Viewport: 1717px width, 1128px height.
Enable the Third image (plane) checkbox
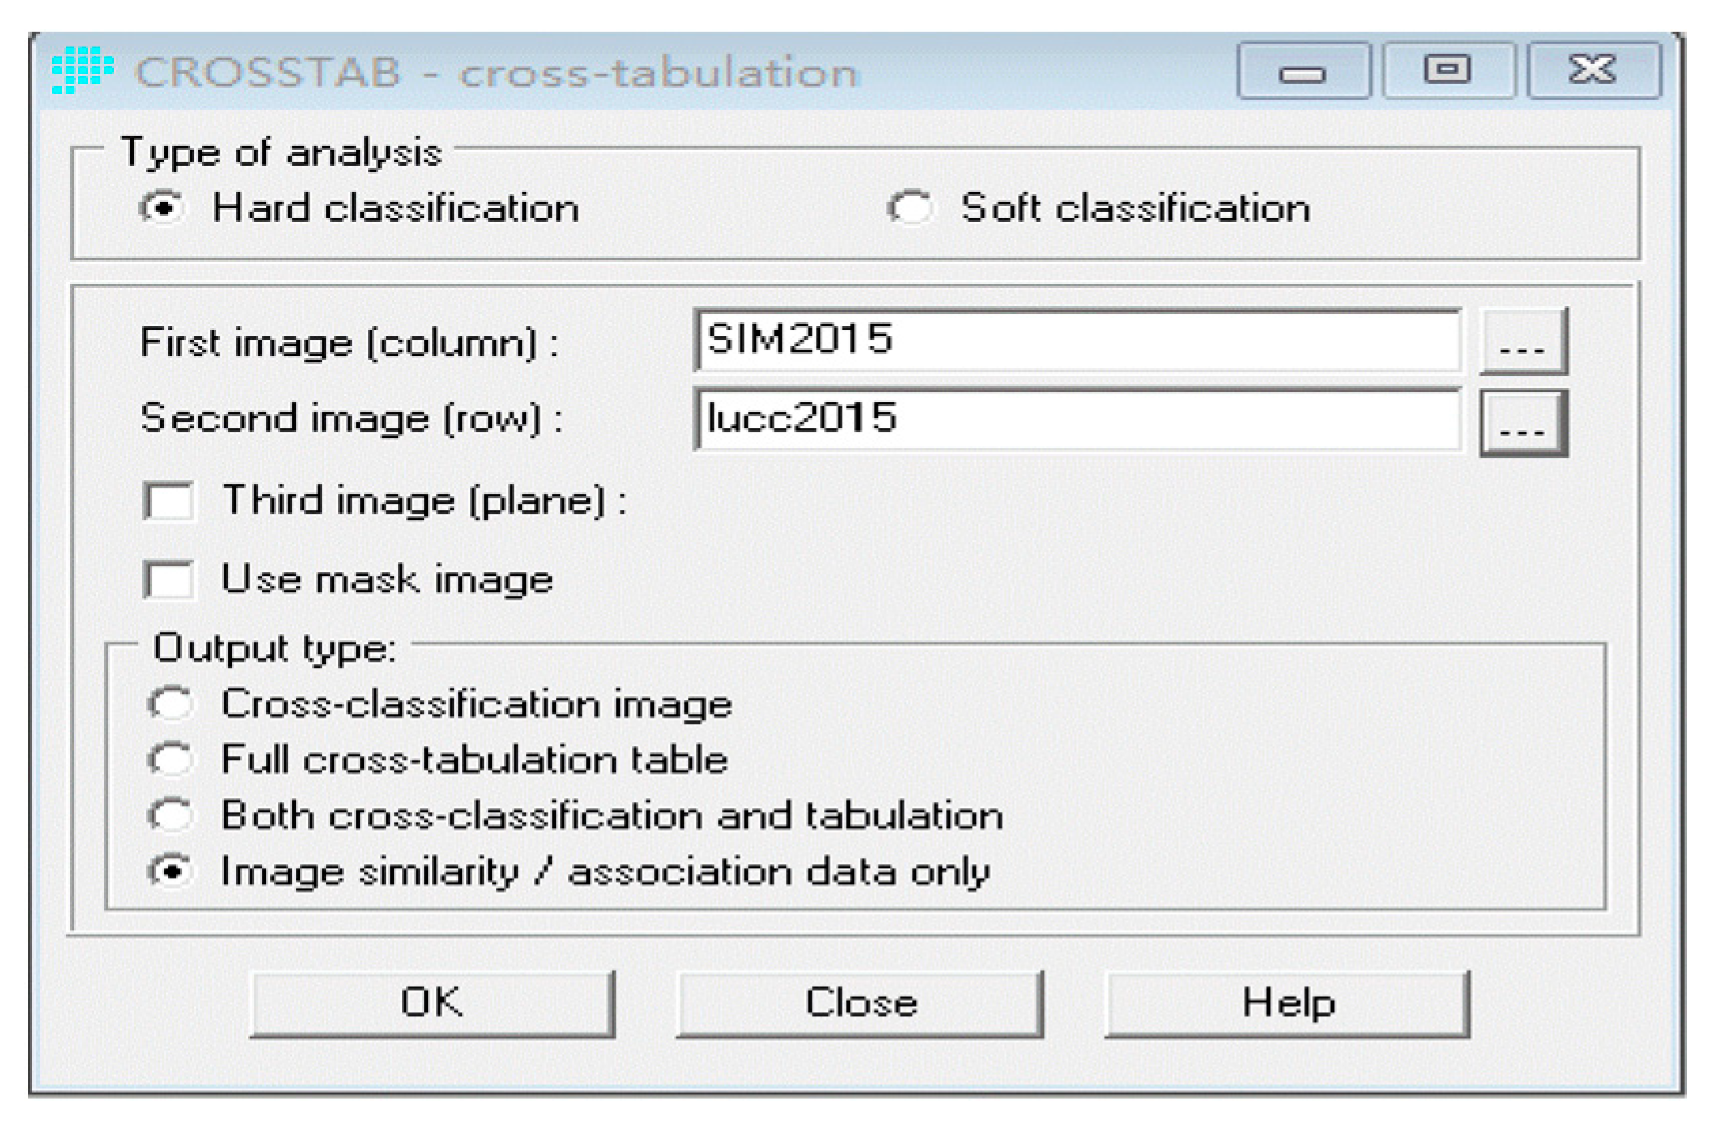(x=168, y=500)
